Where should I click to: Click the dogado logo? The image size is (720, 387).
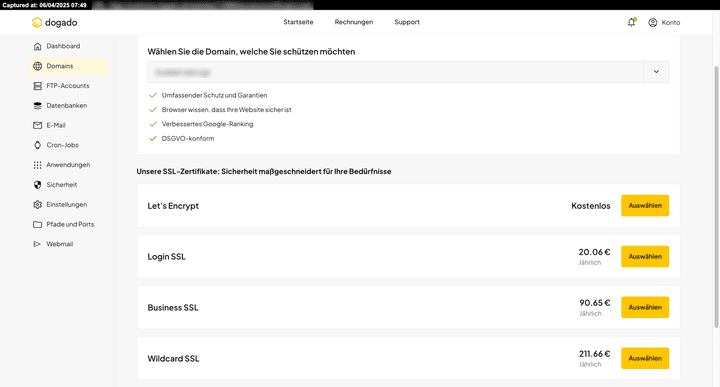[x=54, y=22]
